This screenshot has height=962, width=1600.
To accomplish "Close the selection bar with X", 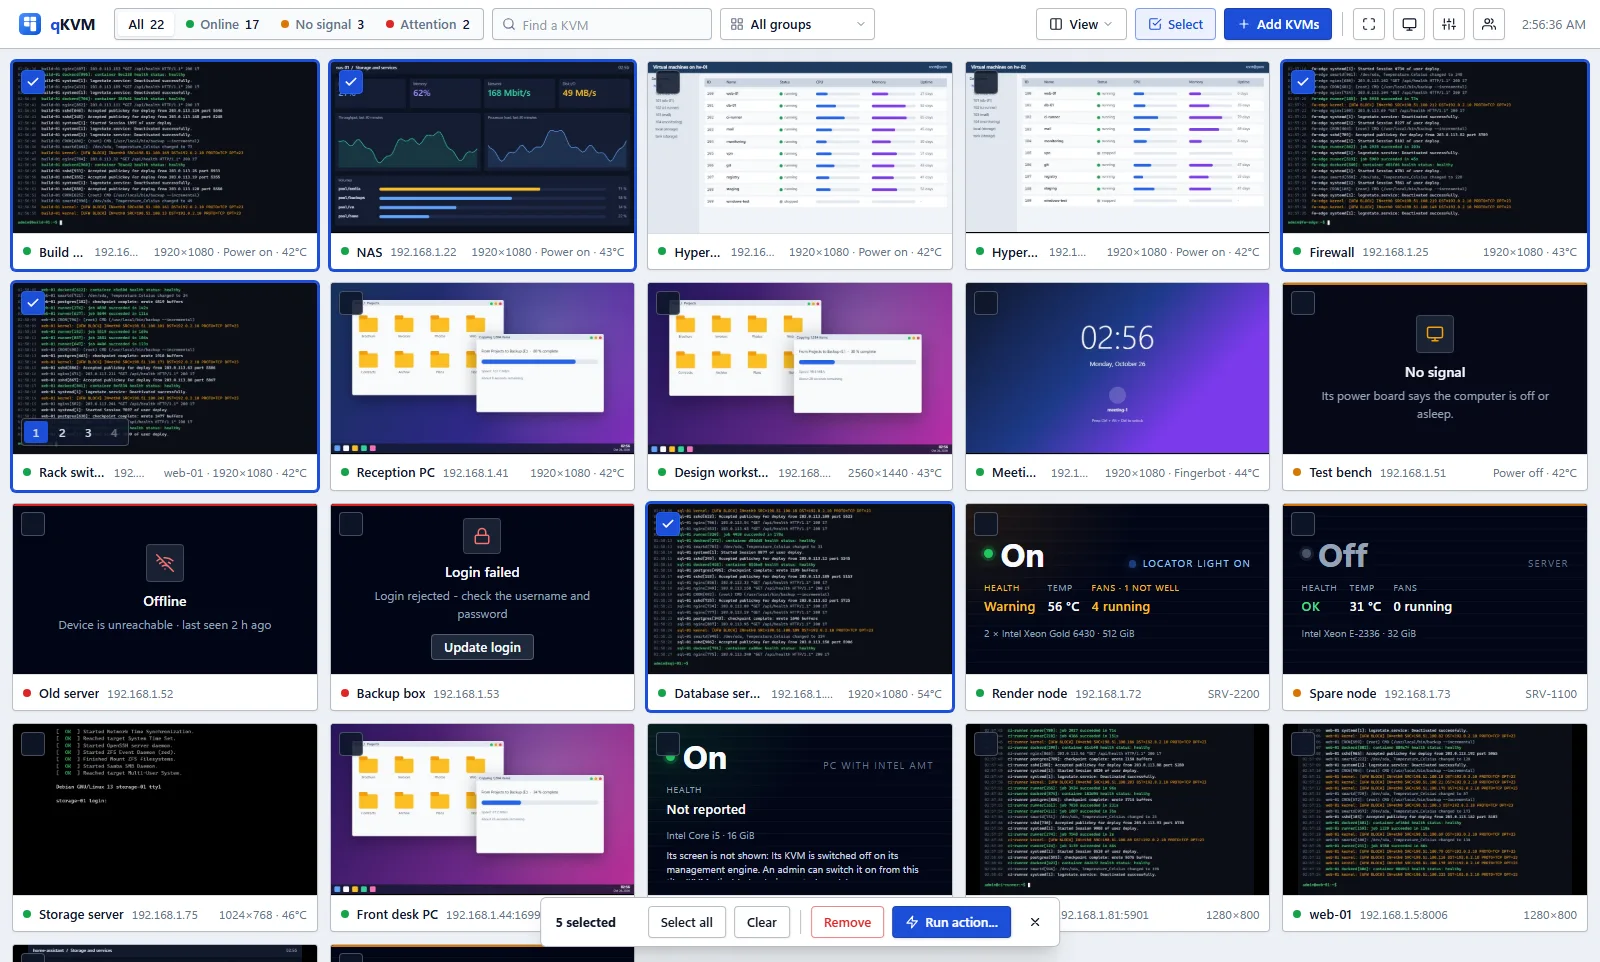I will point(1035,922).
